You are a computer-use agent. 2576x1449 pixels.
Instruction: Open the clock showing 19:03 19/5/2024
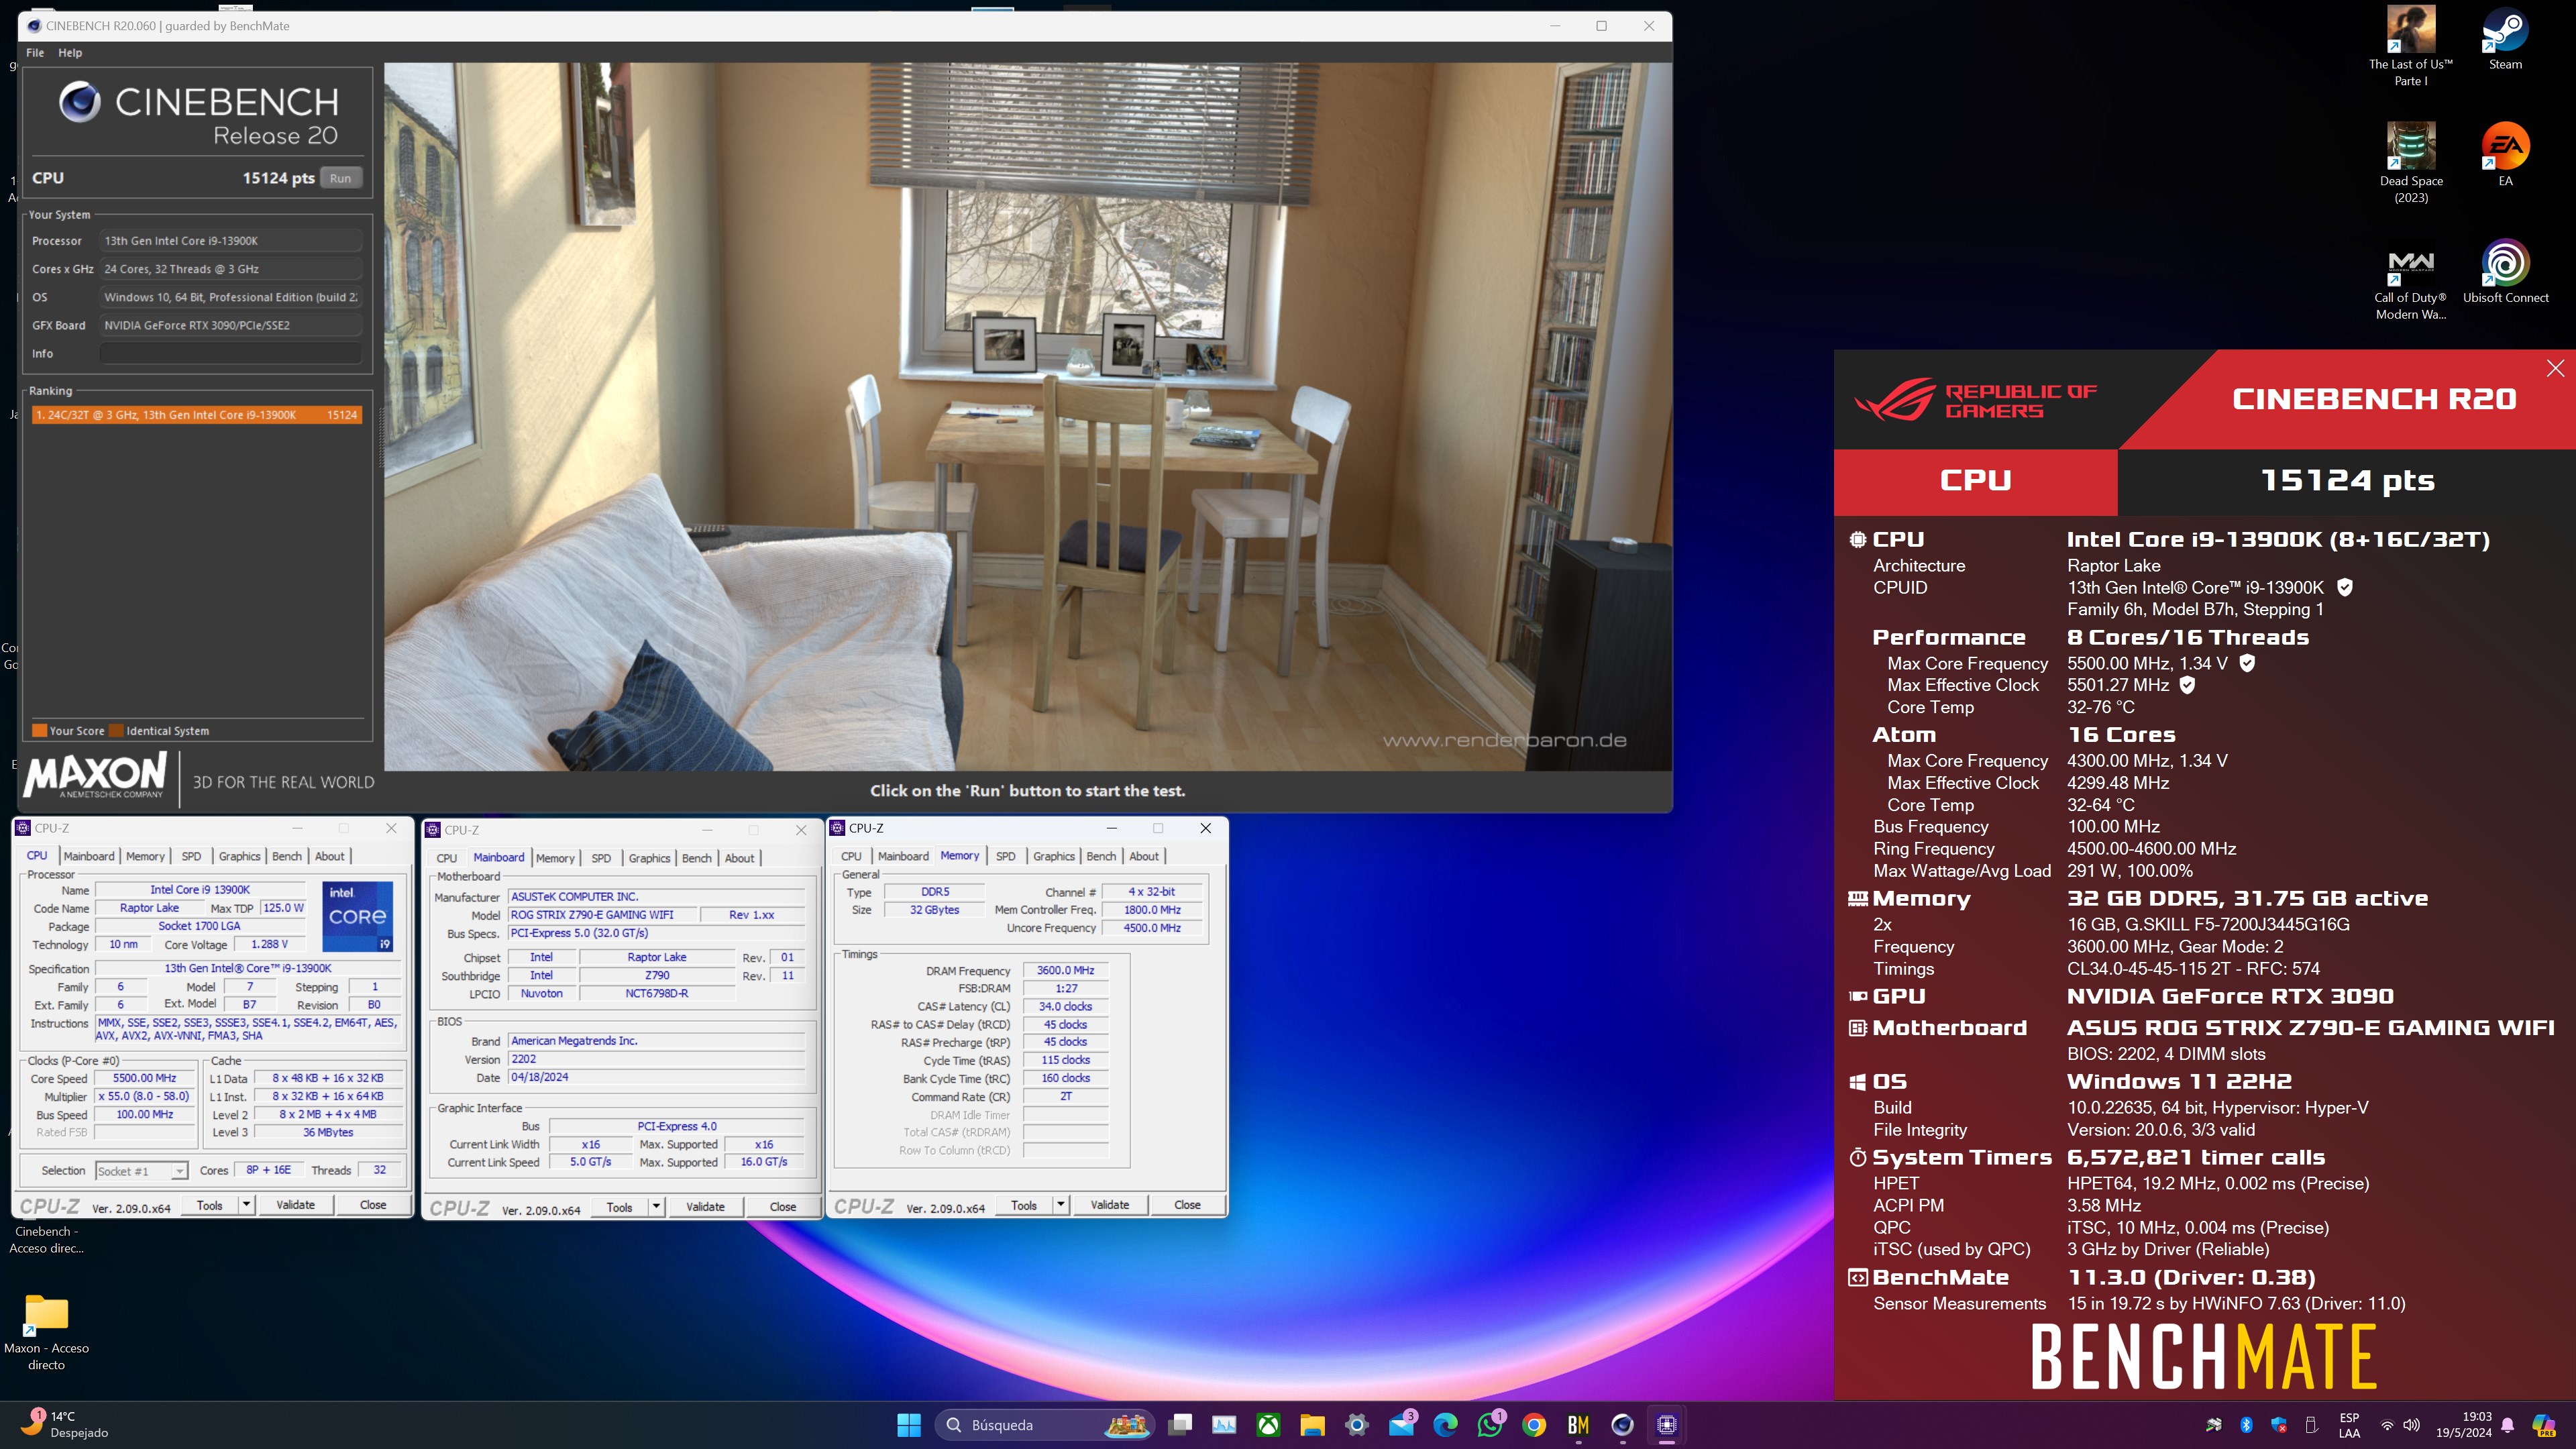2463,1425
